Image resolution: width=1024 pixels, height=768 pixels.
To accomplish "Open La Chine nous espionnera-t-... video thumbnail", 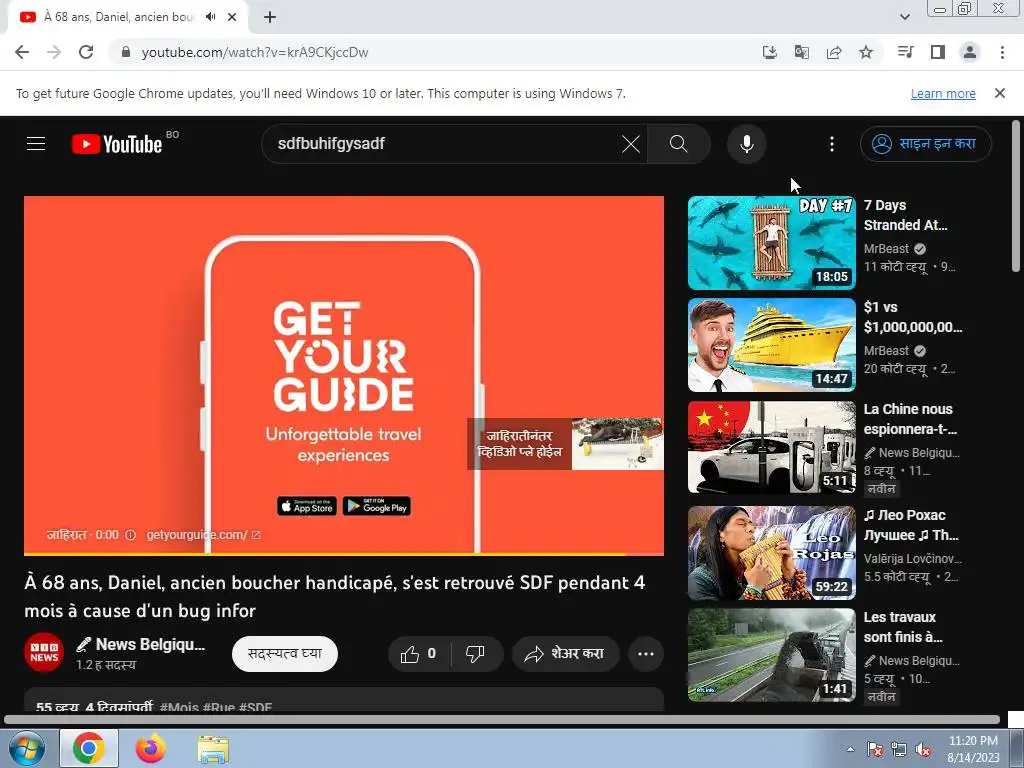I will [771, 447].
